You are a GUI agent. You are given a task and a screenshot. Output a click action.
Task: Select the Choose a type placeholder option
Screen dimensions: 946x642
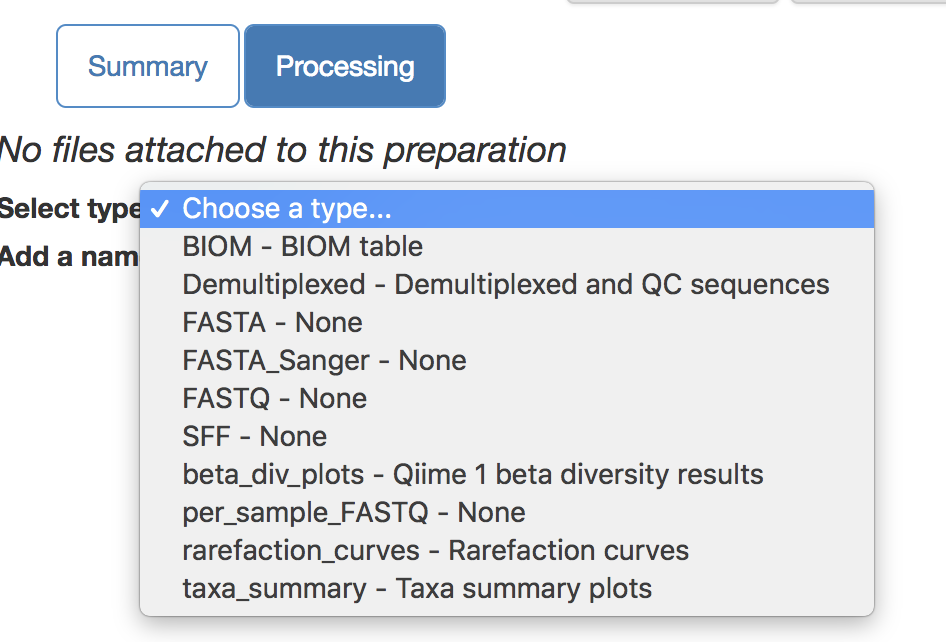pyautogui.click(x=287, y=209)
